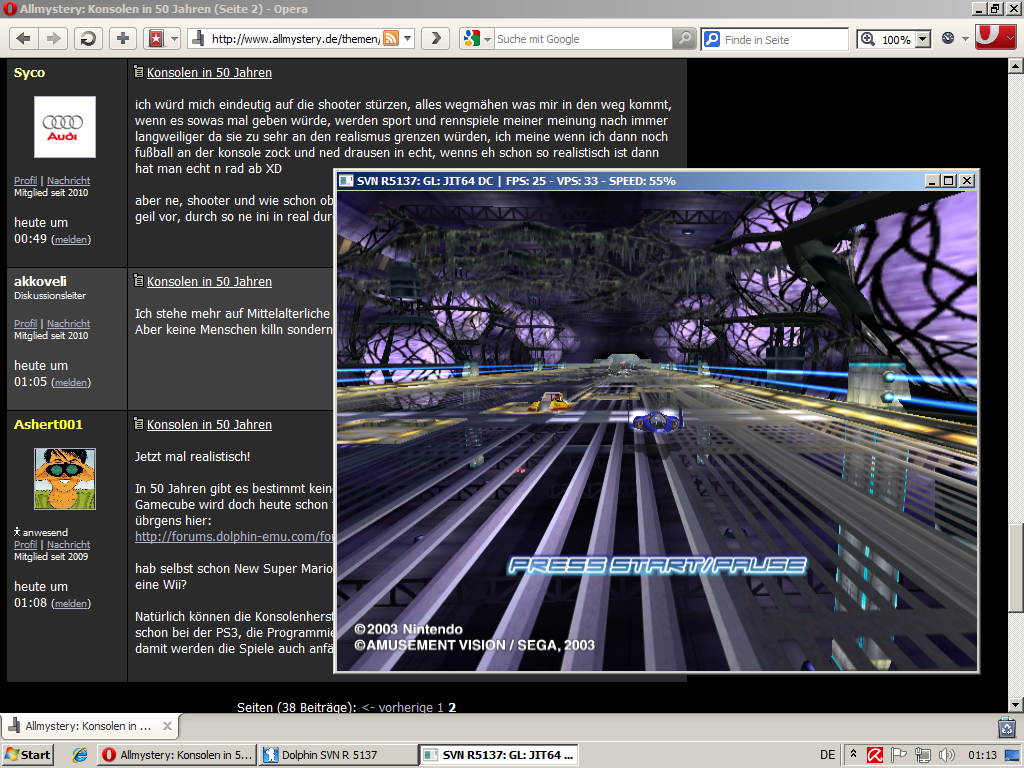Screen dimensions: 1024x768
Task: Click the DE language indicator in the tray
Action: click(827, 755)
